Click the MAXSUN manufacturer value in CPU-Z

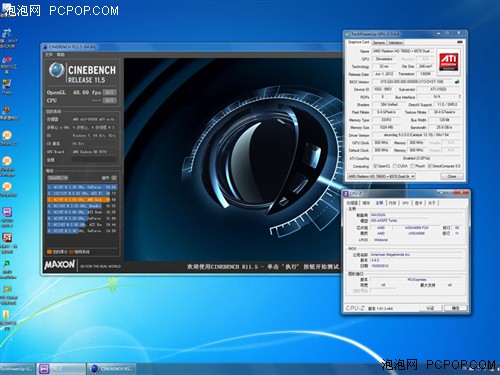tap(378, 215)
